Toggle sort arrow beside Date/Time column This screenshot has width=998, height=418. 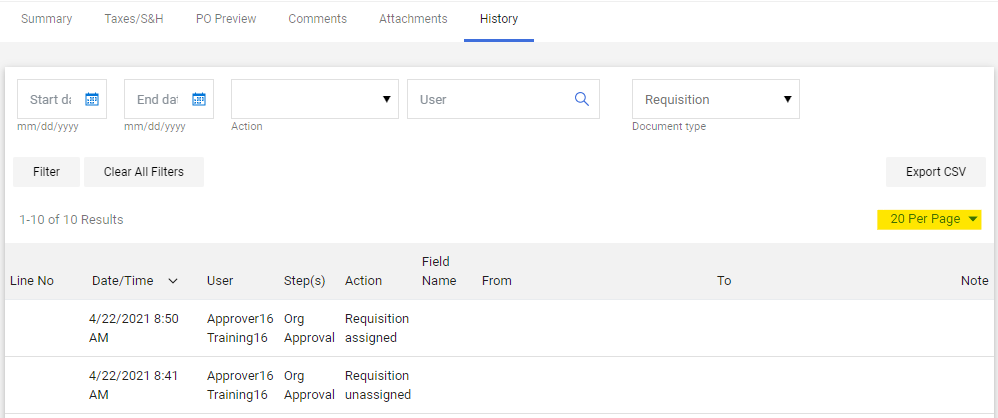[x=173, y=281]
